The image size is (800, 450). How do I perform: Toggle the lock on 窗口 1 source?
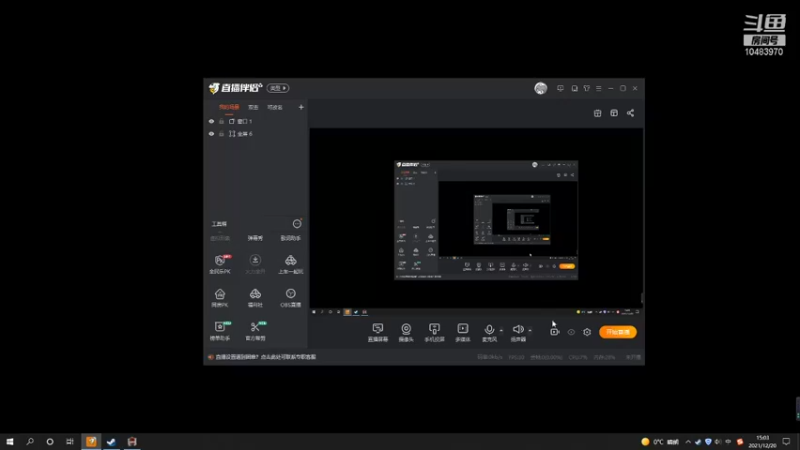pos(221,121)
